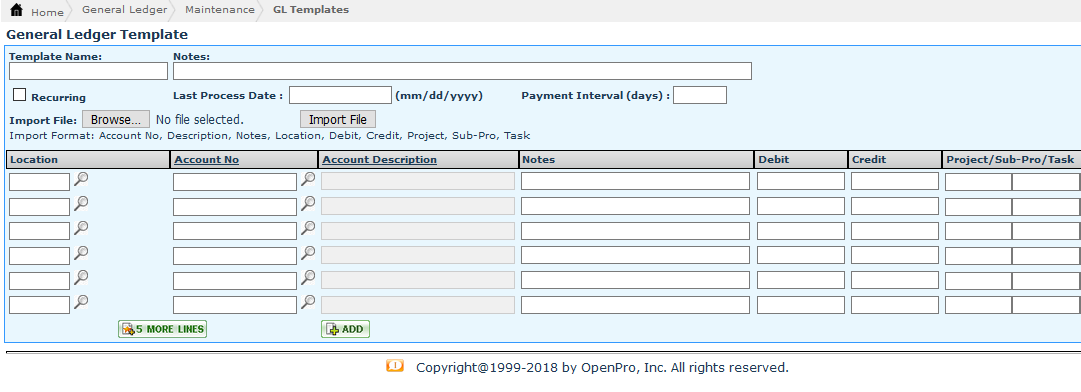The width and height of the screenshot is (1081, 392).
Task: Focus sixth row Credit field
Action: [x=895, y=305]
